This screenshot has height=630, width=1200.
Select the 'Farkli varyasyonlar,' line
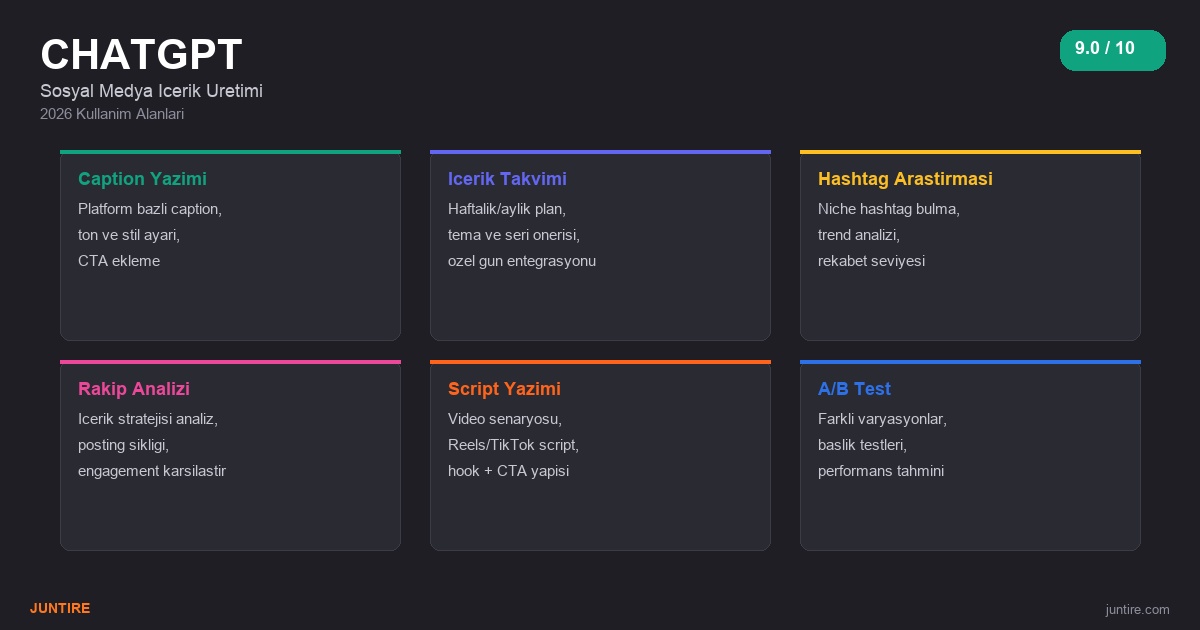click(x=882, y=419)
